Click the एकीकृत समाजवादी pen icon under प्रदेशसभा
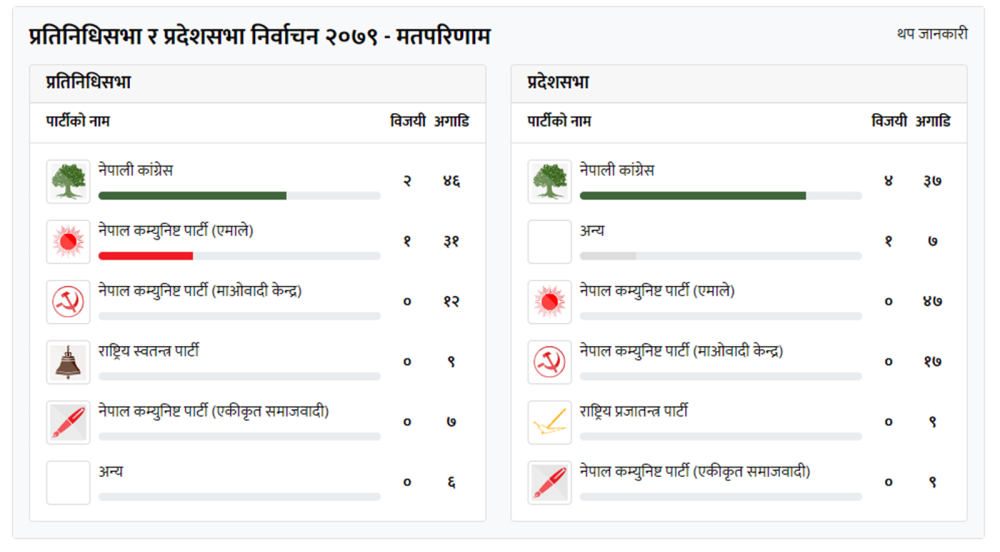 click(x=550, y=483)
